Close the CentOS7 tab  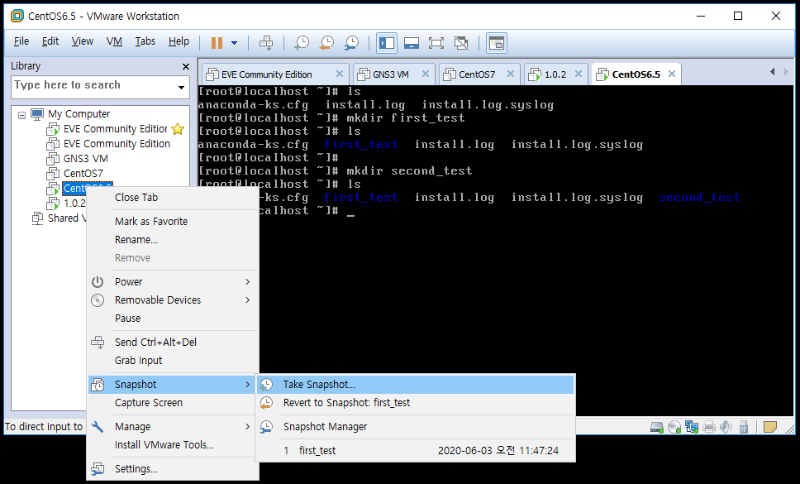pyautogui.click(x=510, y=74)
